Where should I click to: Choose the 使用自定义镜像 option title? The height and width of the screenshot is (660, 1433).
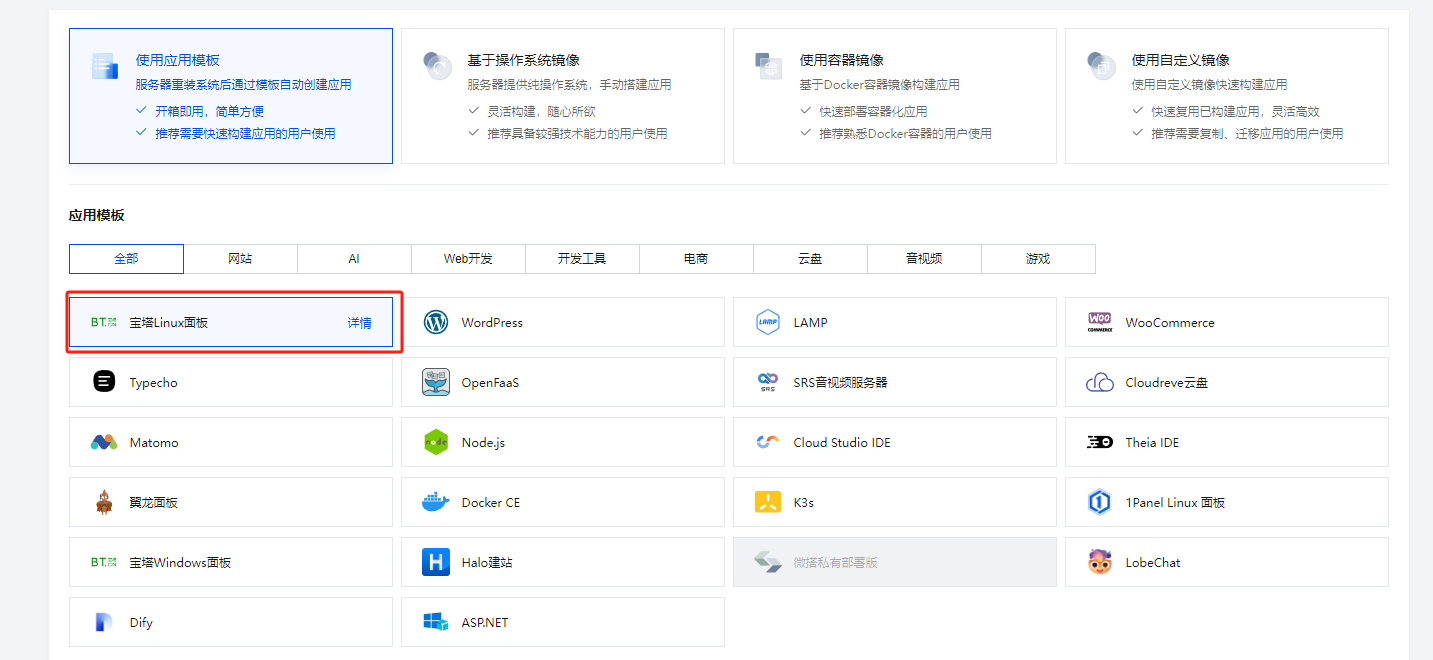pos(1180,60)
